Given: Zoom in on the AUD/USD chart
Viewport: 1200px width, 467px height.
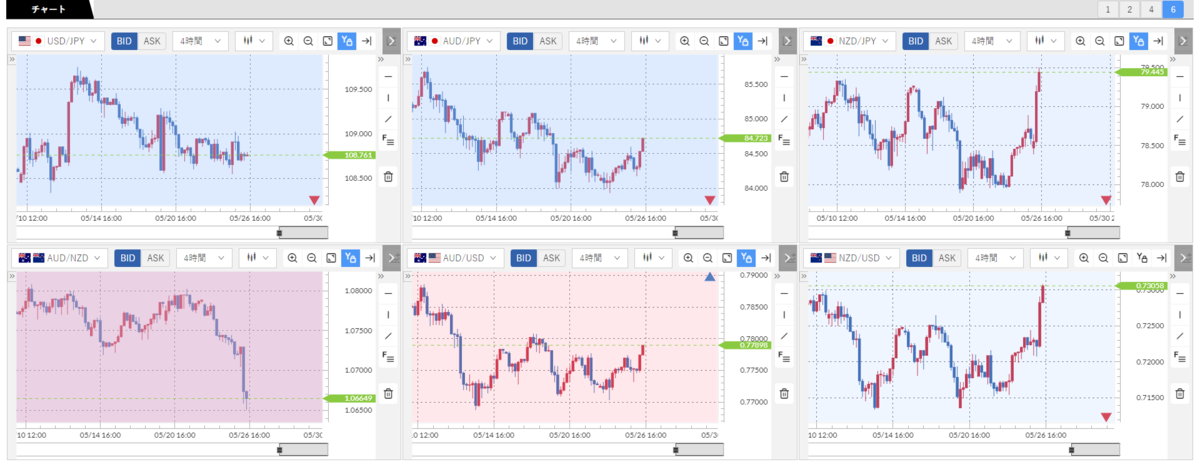Looking at the screenshot, I should click(688, 258).
